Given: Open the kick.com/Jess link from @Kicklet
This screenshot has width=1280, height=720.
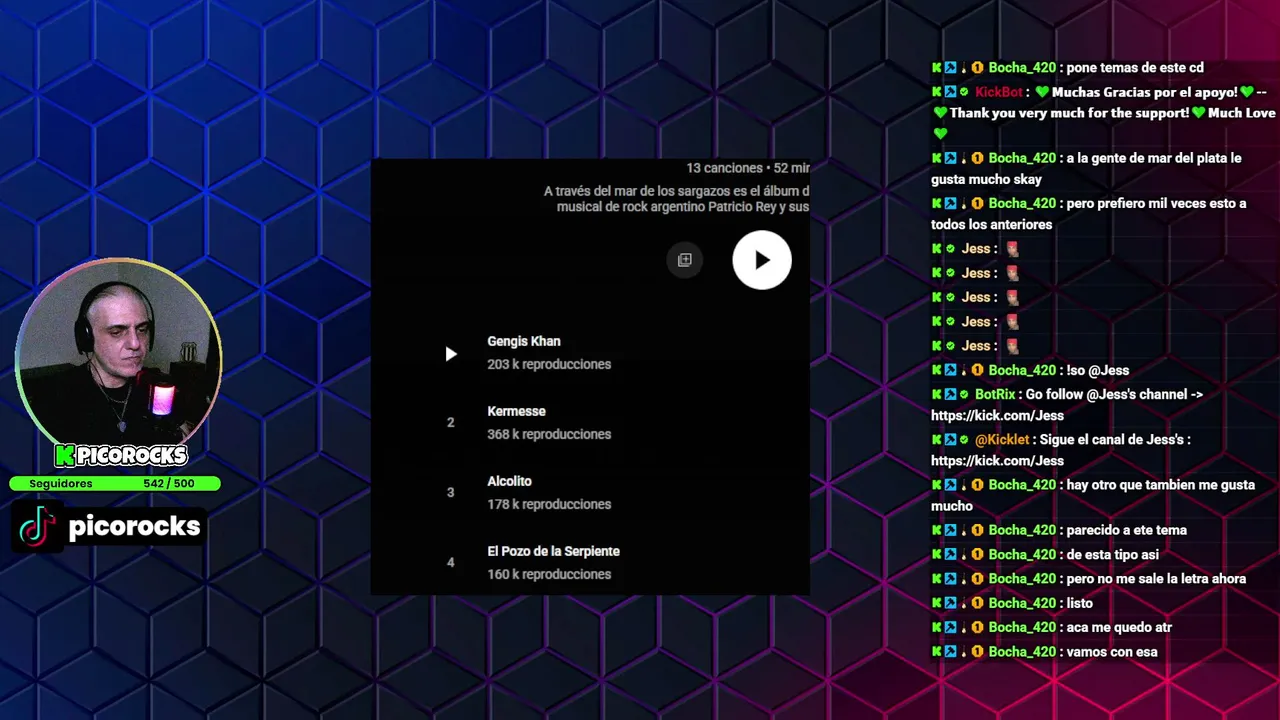Looking at the screenshot, I should (997, 461).
